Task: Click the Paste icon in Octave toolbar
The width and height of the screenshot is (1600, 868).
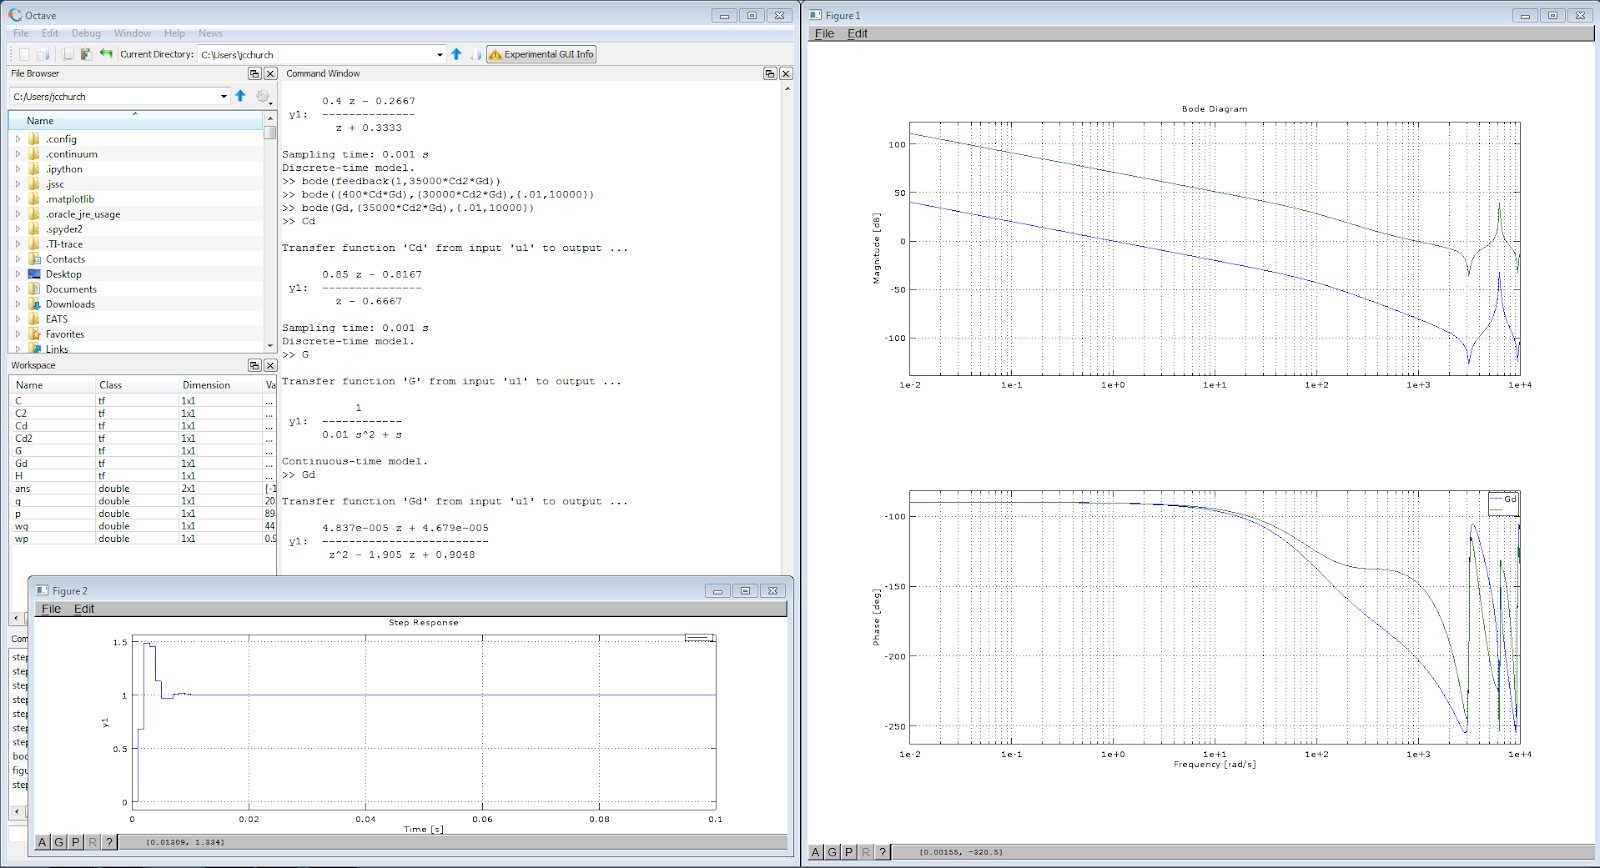Action: click(86, 54)
